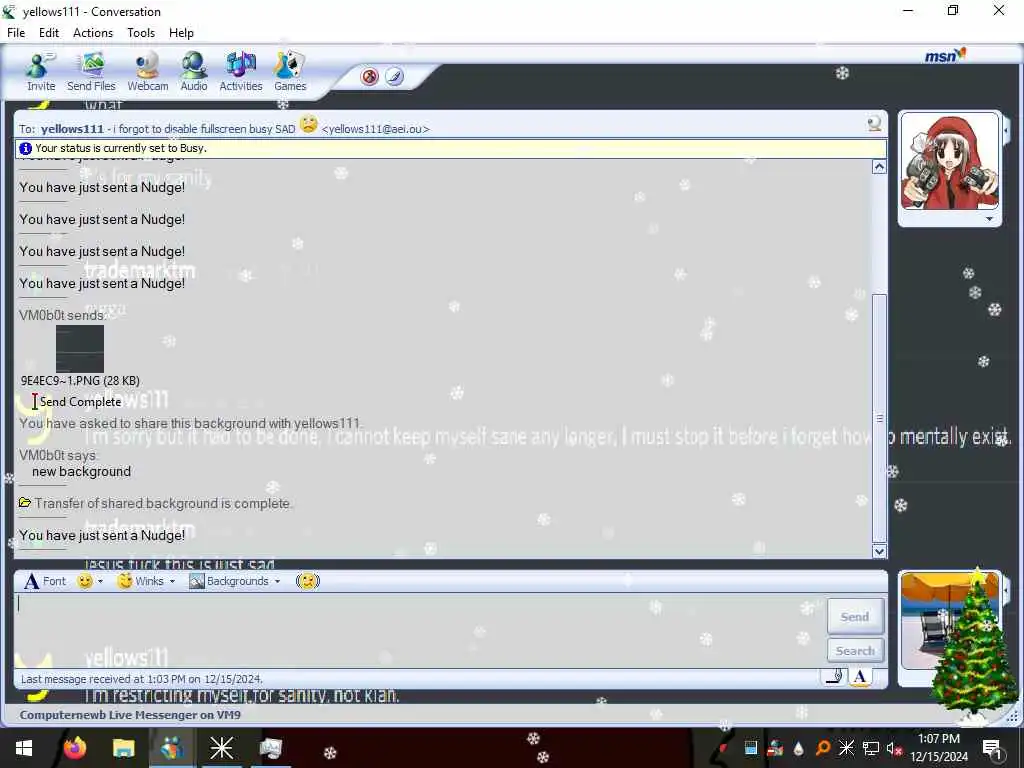Click the Search button

(855, 650)
